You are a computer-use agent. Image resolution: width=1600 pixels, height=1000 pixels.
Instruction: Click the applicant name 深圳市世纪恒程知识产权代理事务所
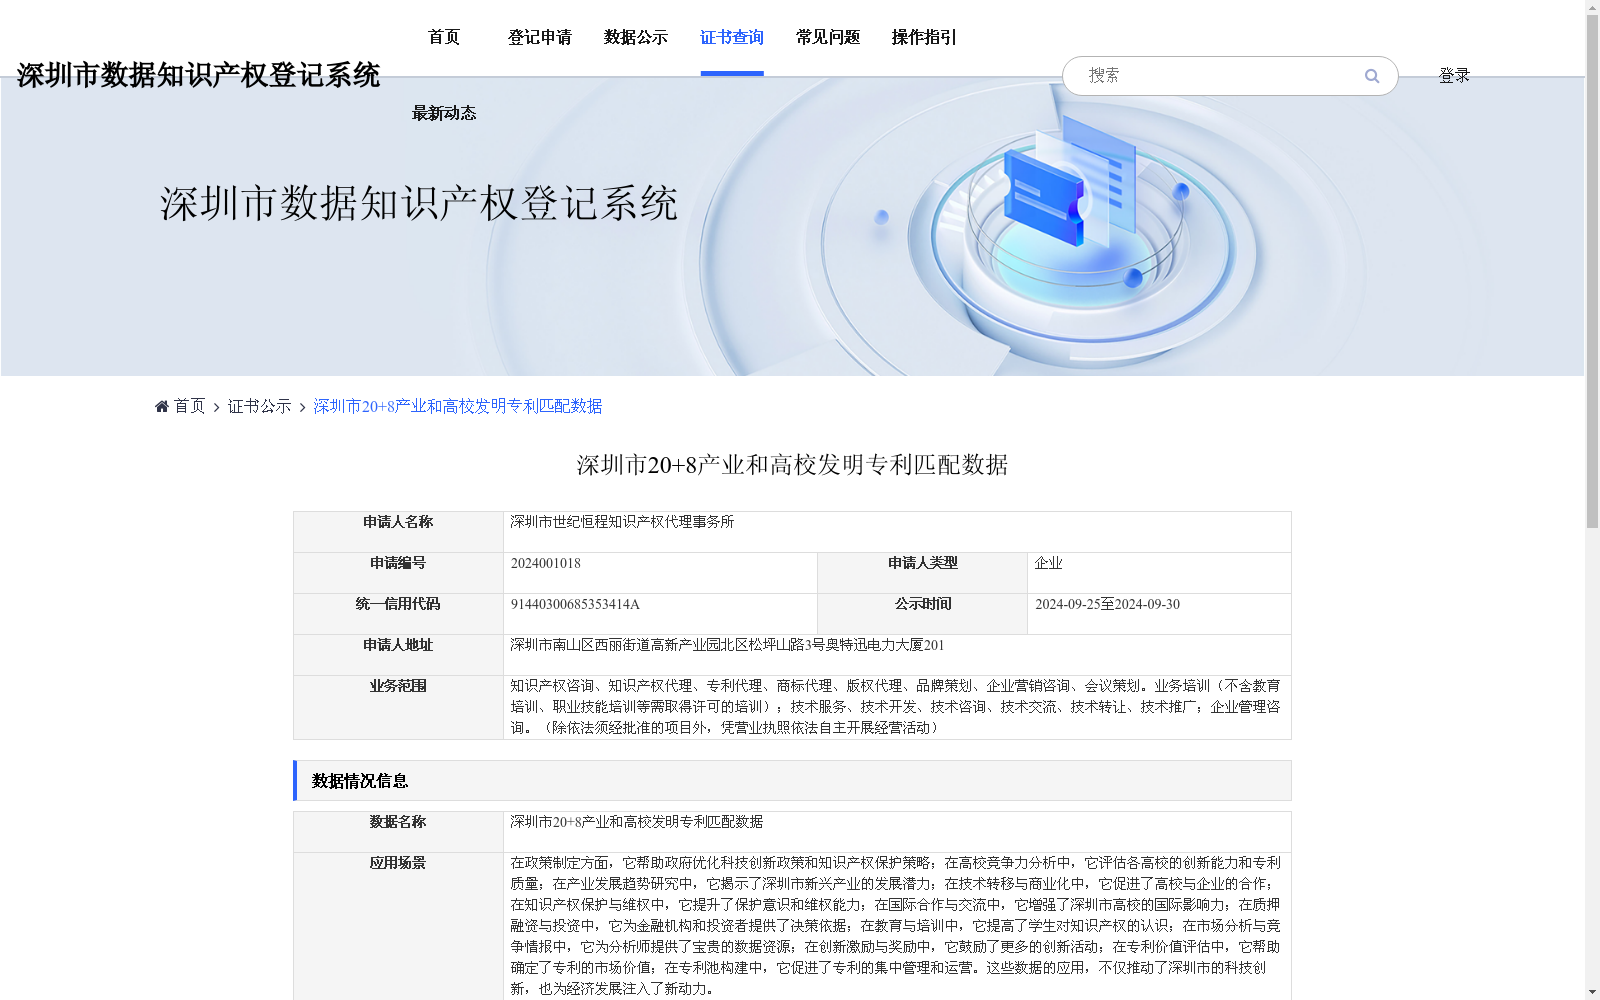click(x=622, y=522)
